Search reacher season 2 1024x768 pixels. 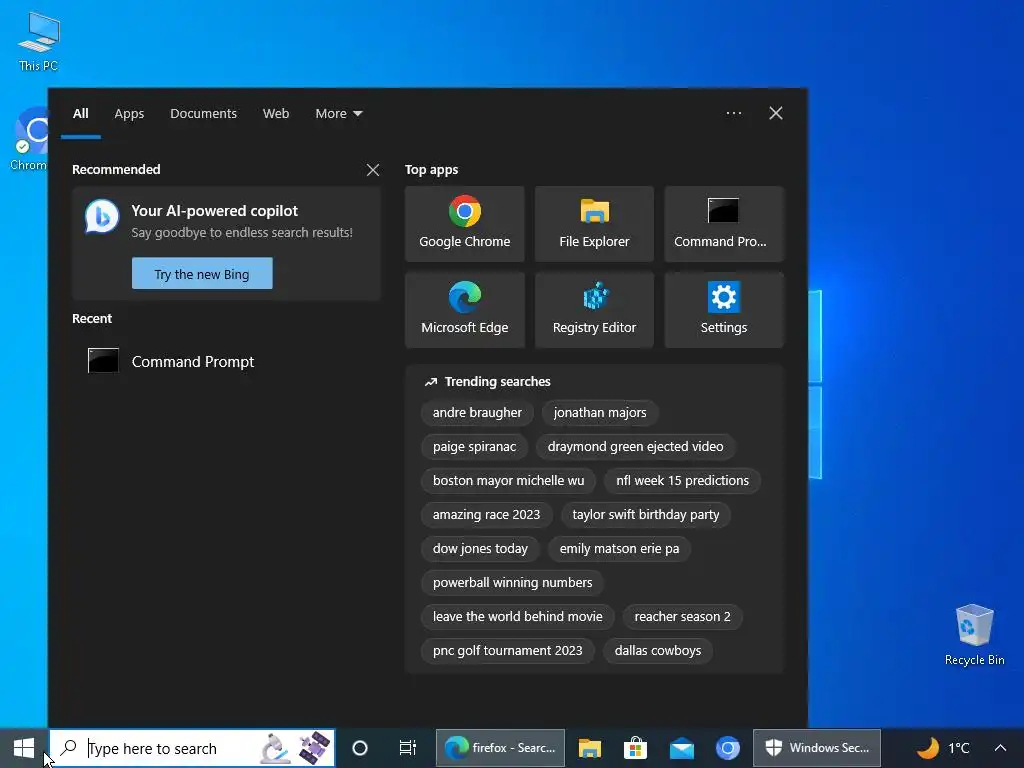[682, 616]
